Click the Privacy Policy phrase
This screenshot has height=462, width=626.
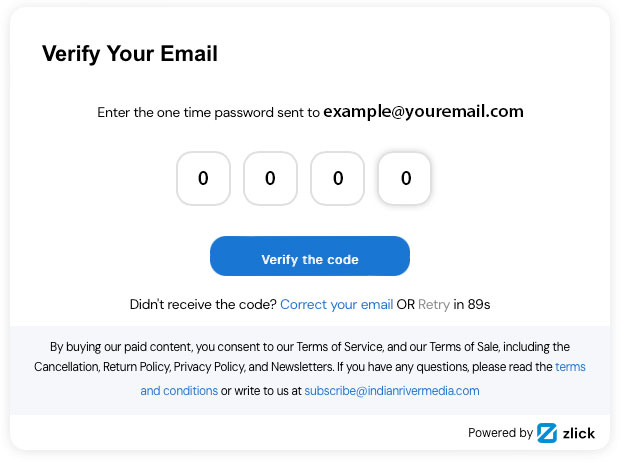[x=210, y=367]
